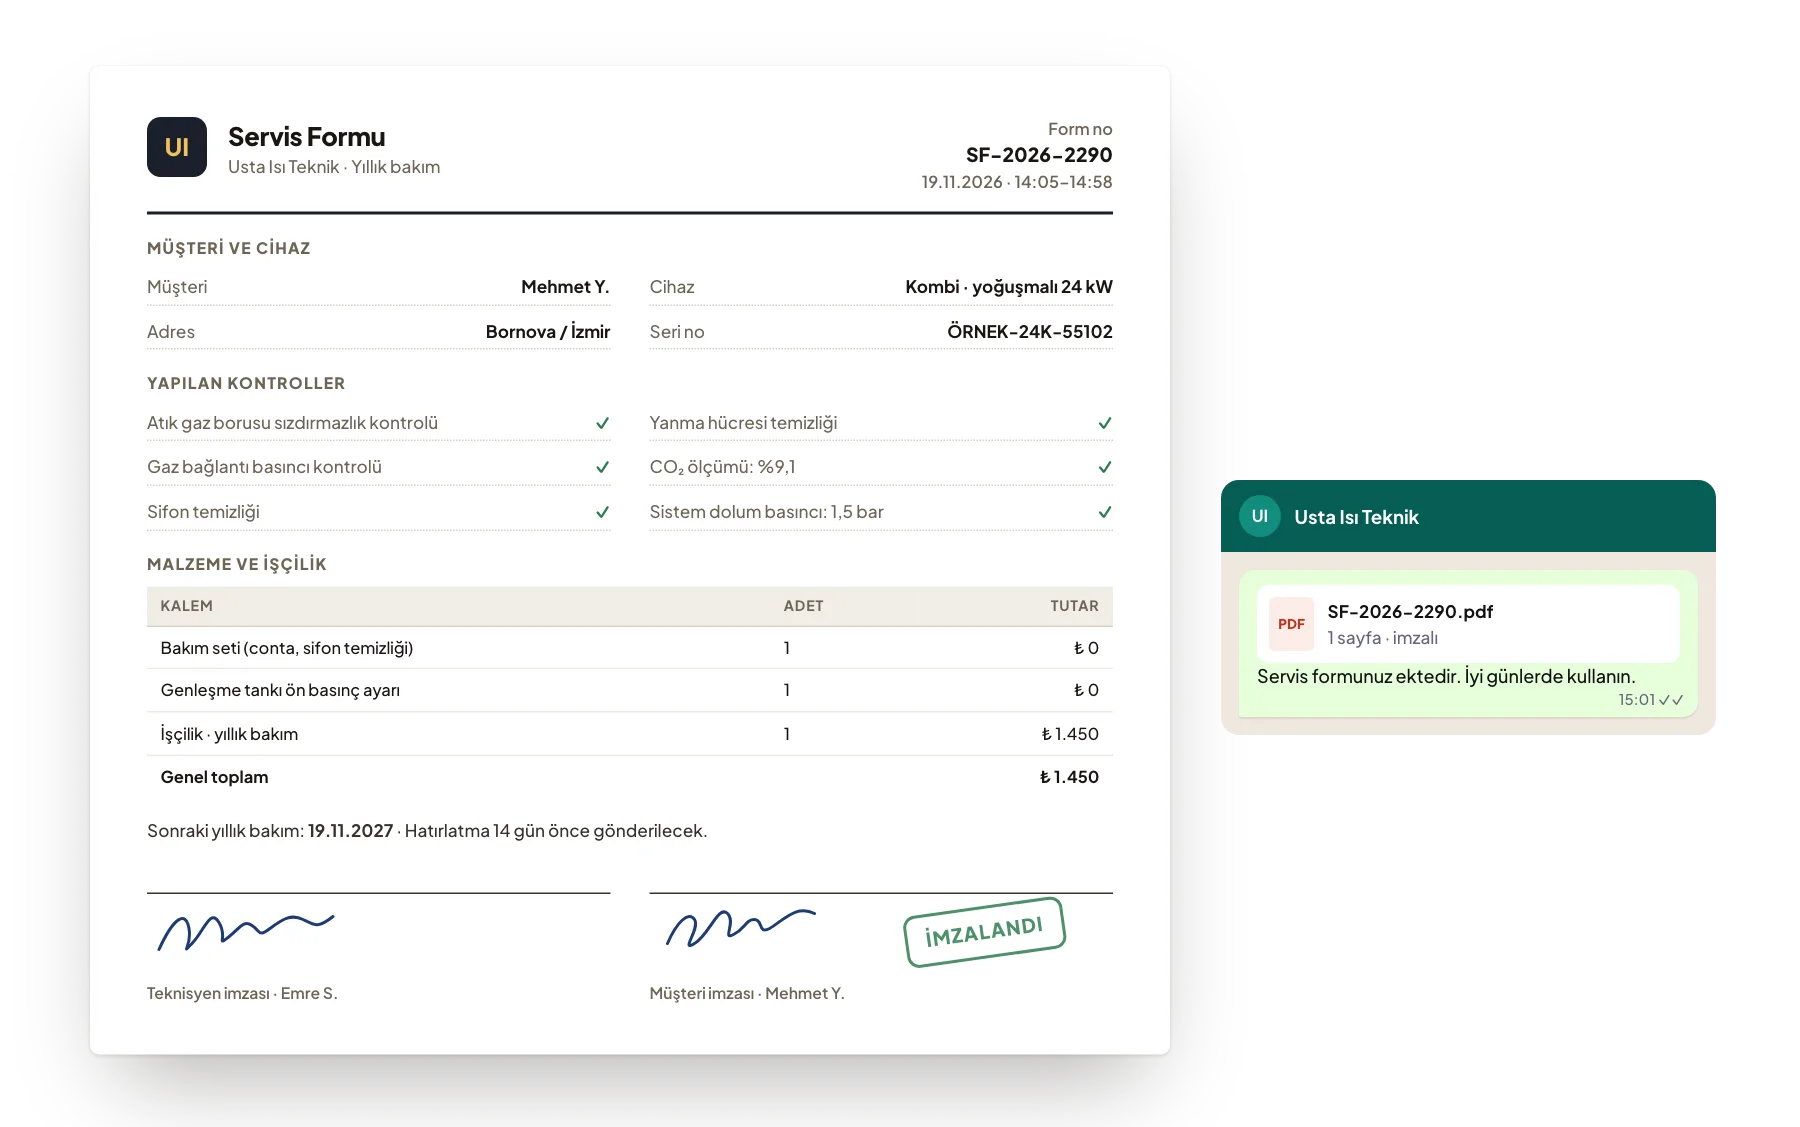Open the PDF file icon in message
Screen dimensions: 1800x1127
(1291, 624)
